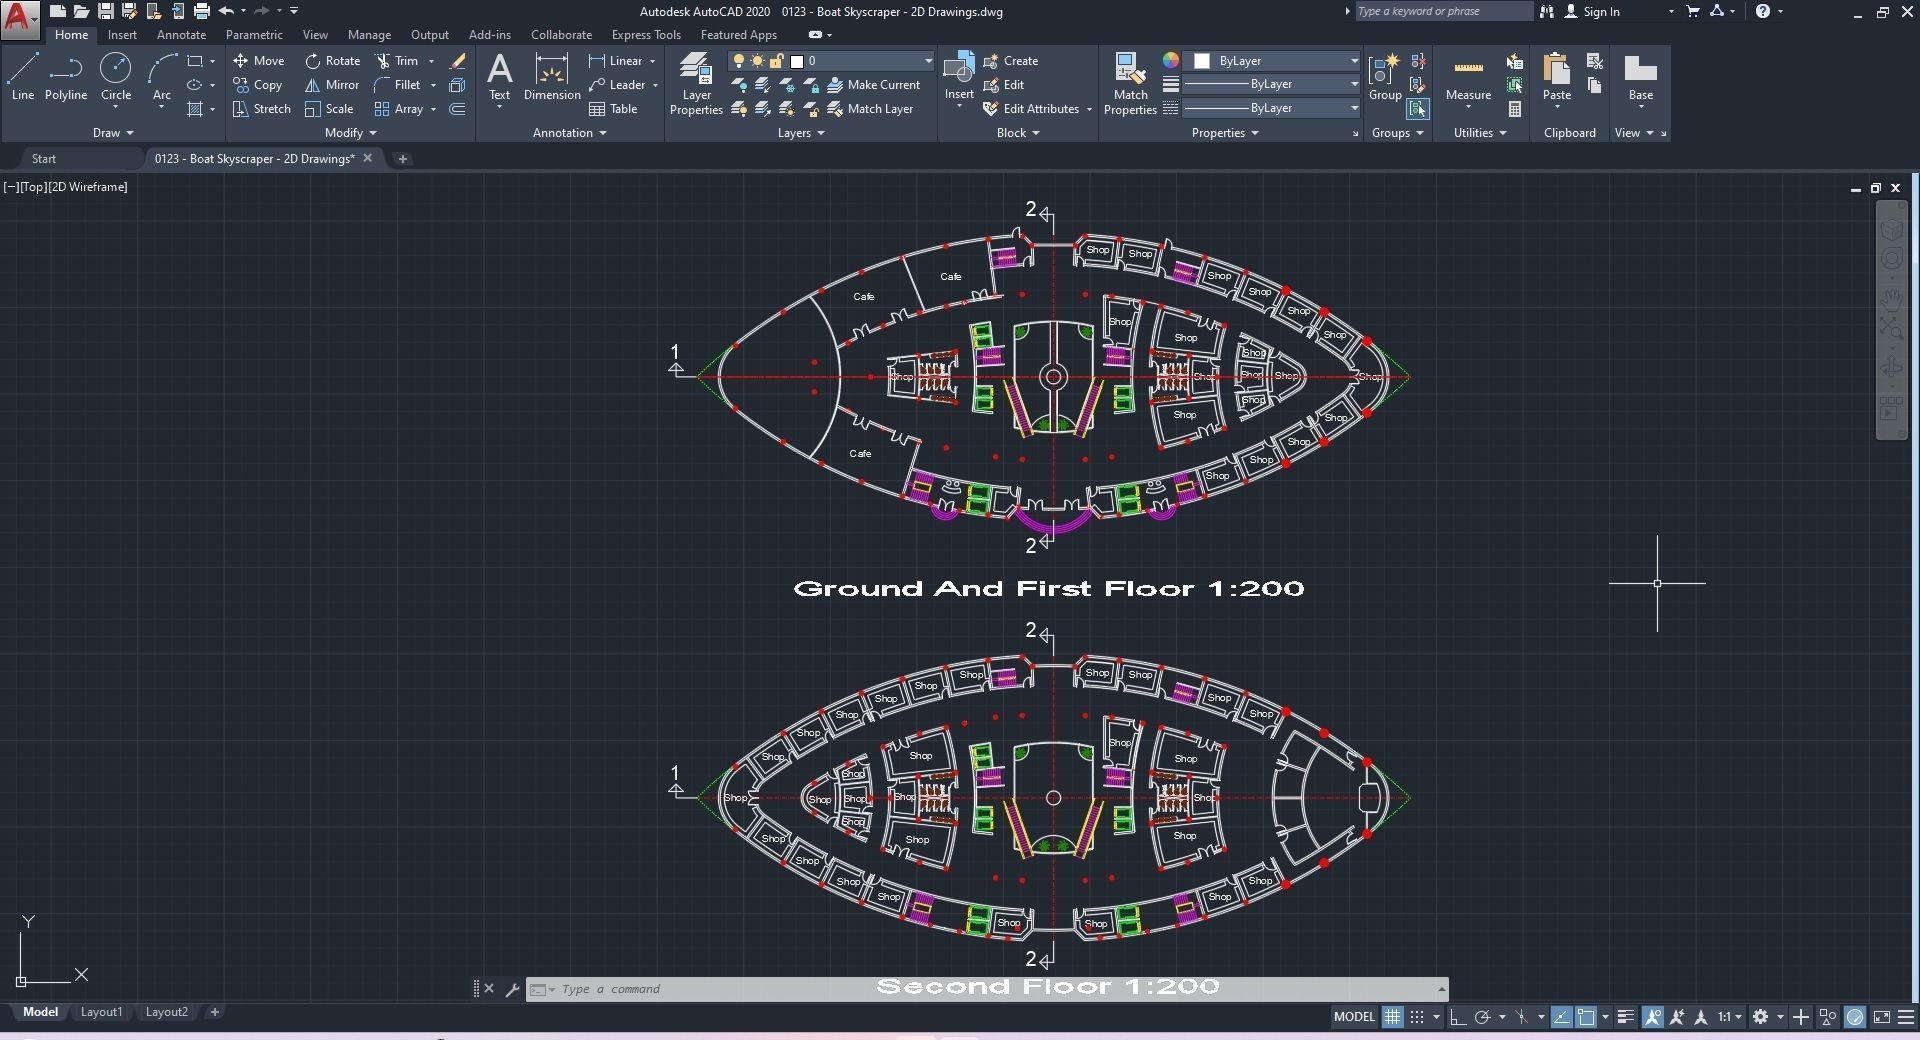Open the Parametric ribbon tab
1920x1040 pixels.
pyautogui.click(x=254, y=35)
